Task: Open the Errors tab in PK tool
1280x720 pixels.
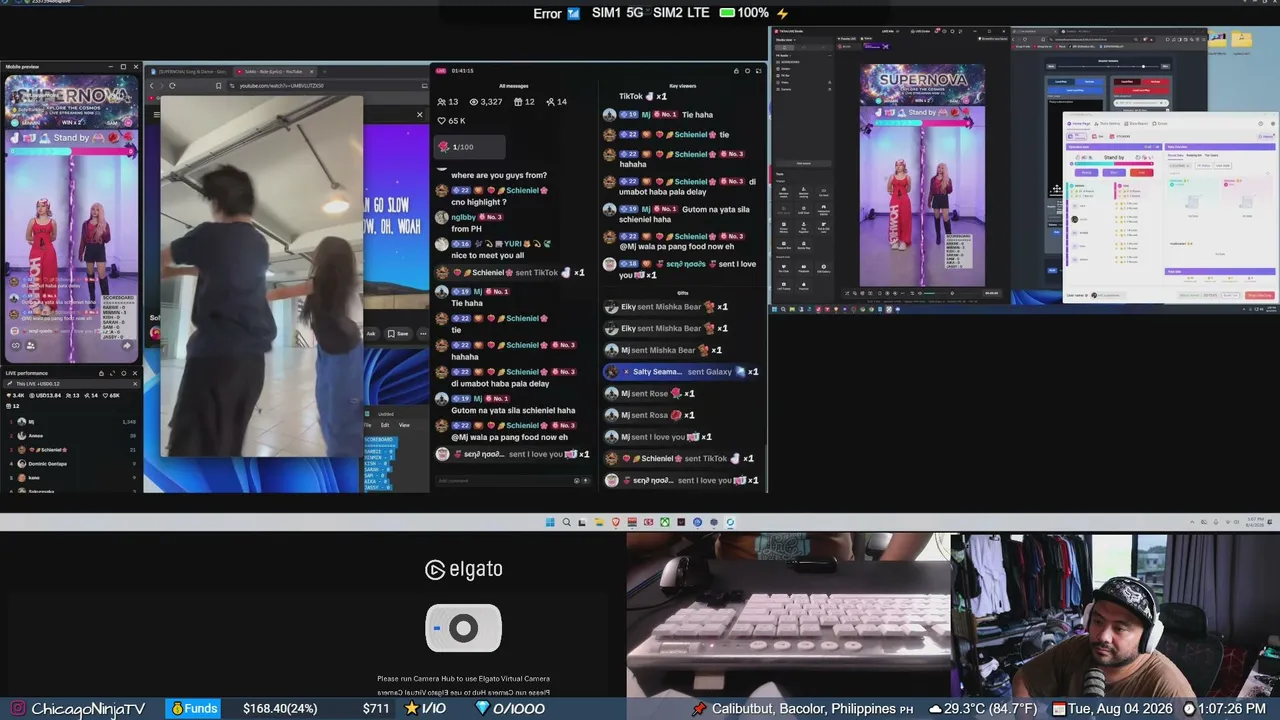Action: 1161,123
